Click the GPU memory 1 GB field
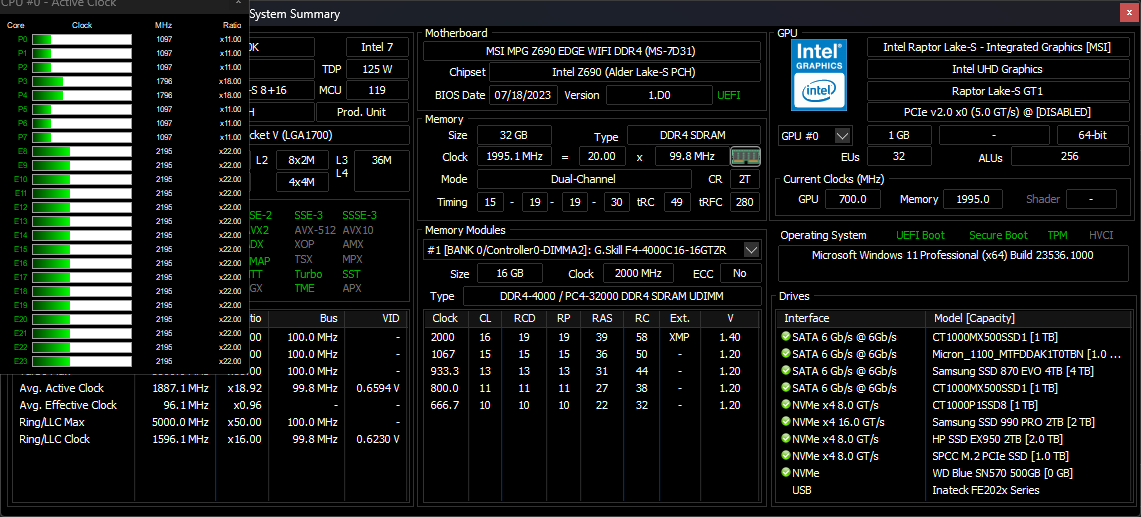 tap(899, 135)
